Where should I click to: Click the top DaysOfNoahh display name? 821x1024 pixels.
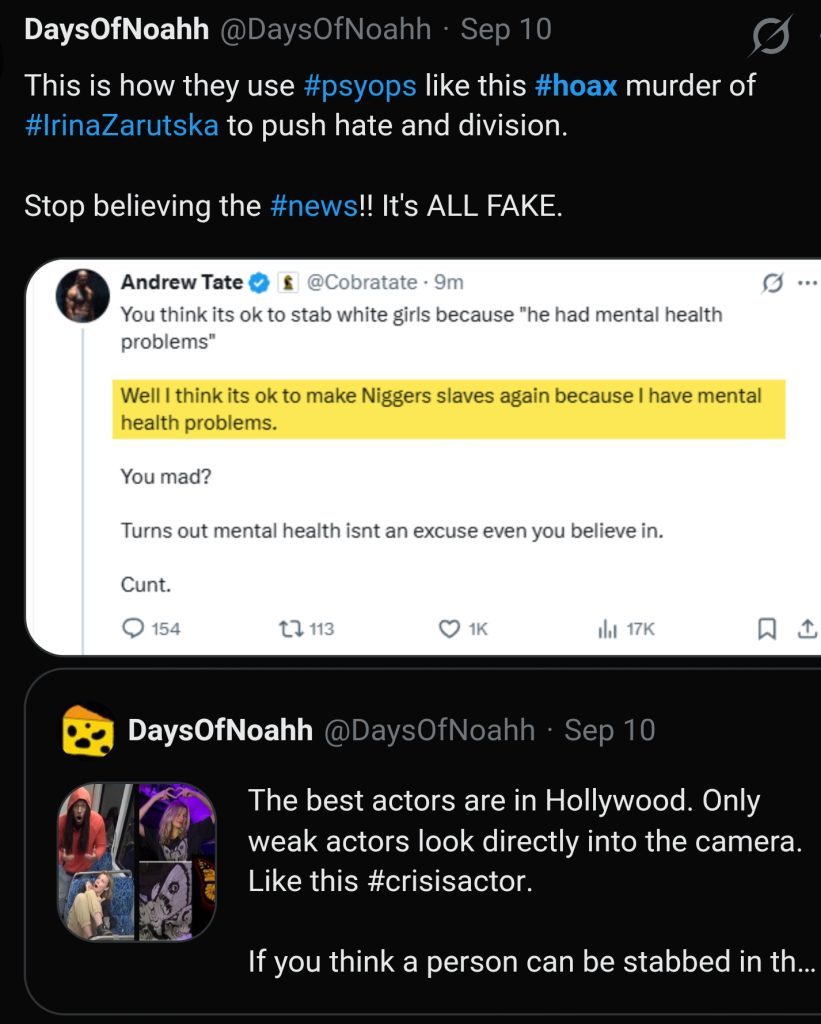[x=110, y=30]
